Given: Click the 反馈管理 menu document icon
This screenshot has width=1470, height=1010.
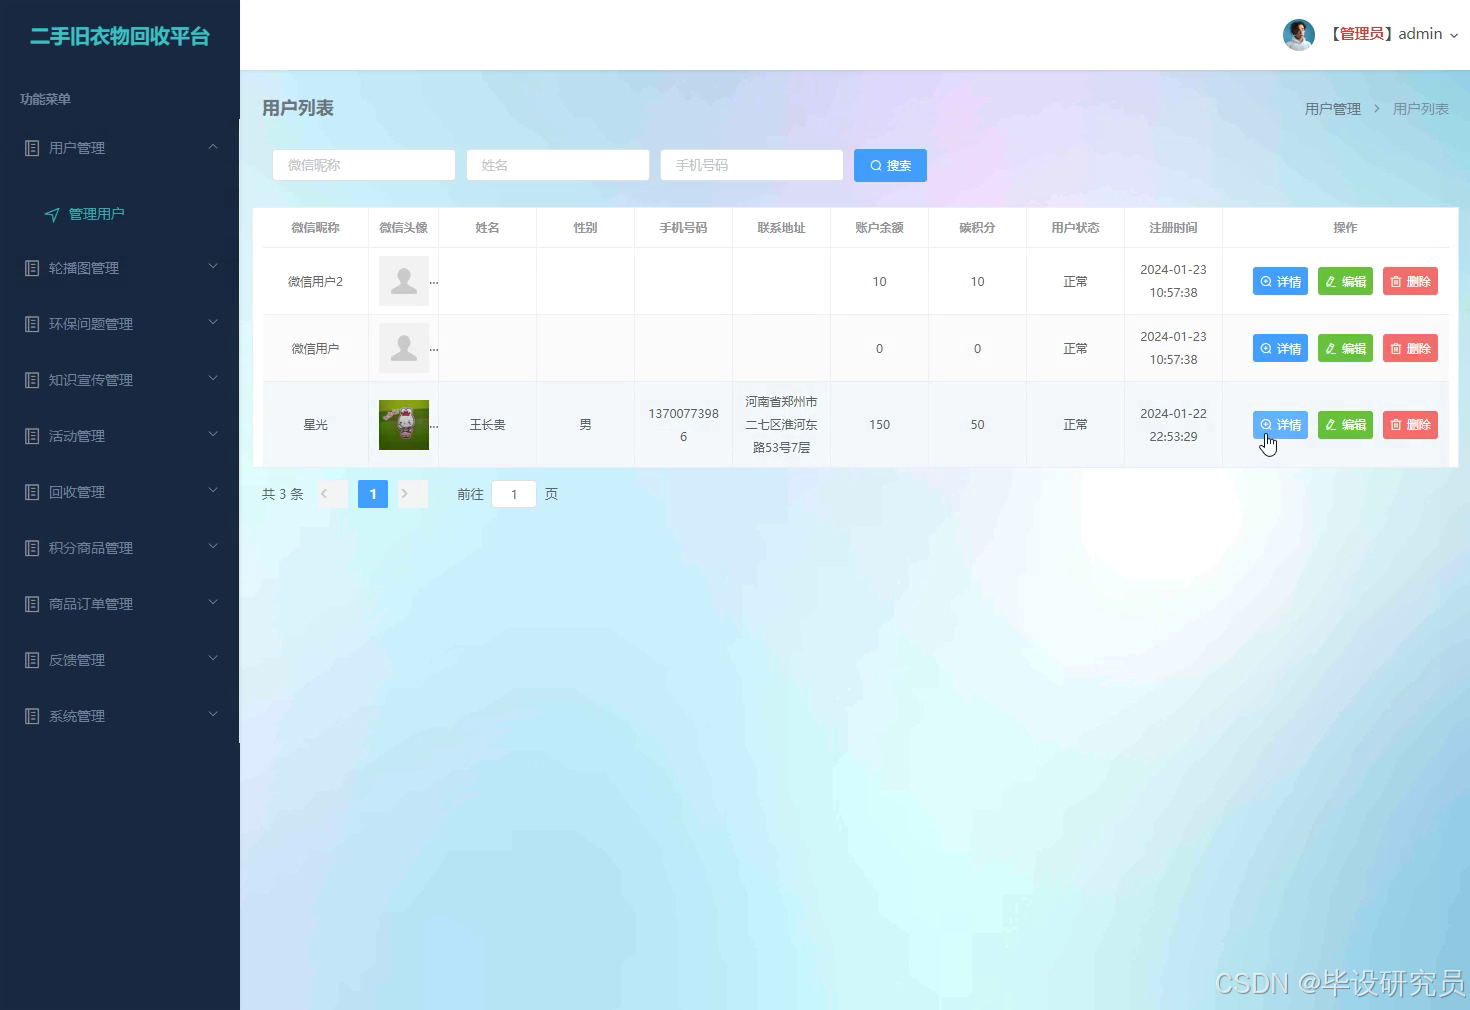Looking at the screenshot, I should [x=32, y=660].
